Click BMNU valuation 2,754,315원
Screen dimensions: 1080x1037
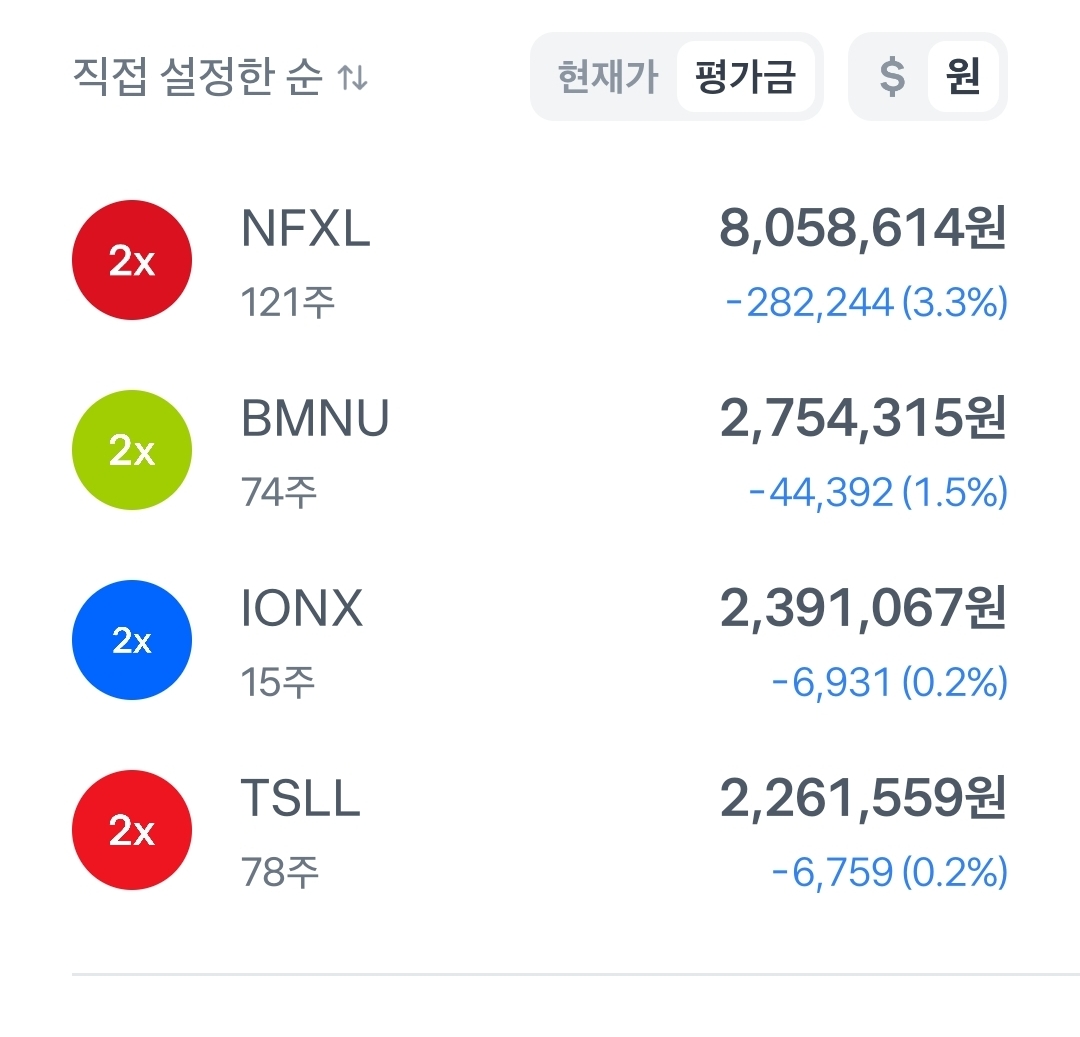pos(862,420)
